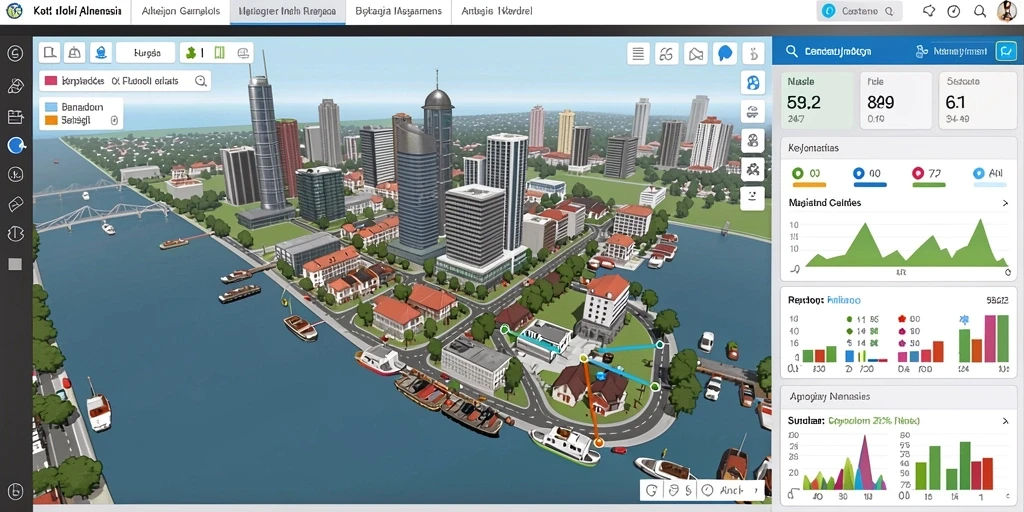Expand the Magistnd Celmes chart chevron
The height and width of the screenshot is (512, 1024).
click(x=1004, y=203)
